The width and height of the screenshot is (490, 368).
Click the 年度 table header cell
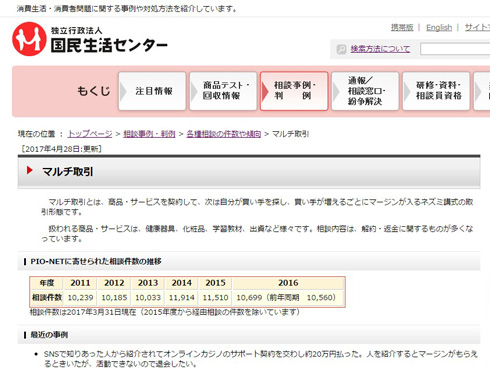click(x=47, y=283)
